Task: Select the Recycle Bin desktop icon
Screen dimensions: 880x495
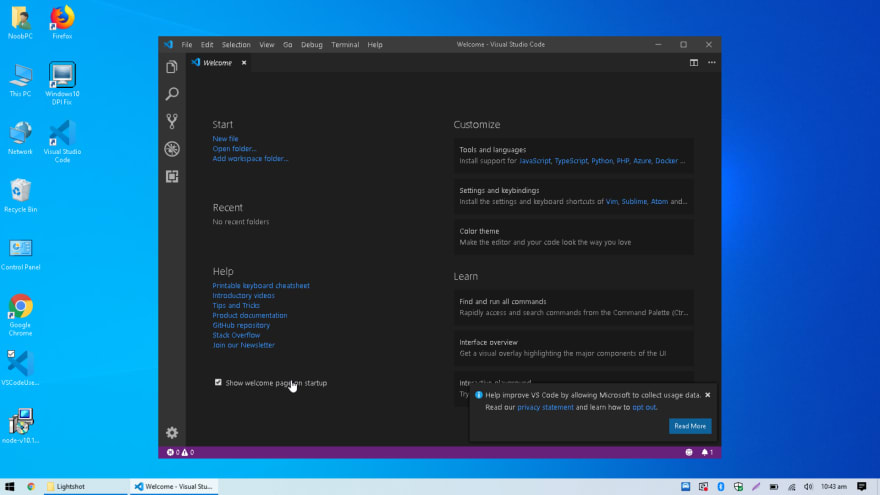Action: [x=20, y=196]
